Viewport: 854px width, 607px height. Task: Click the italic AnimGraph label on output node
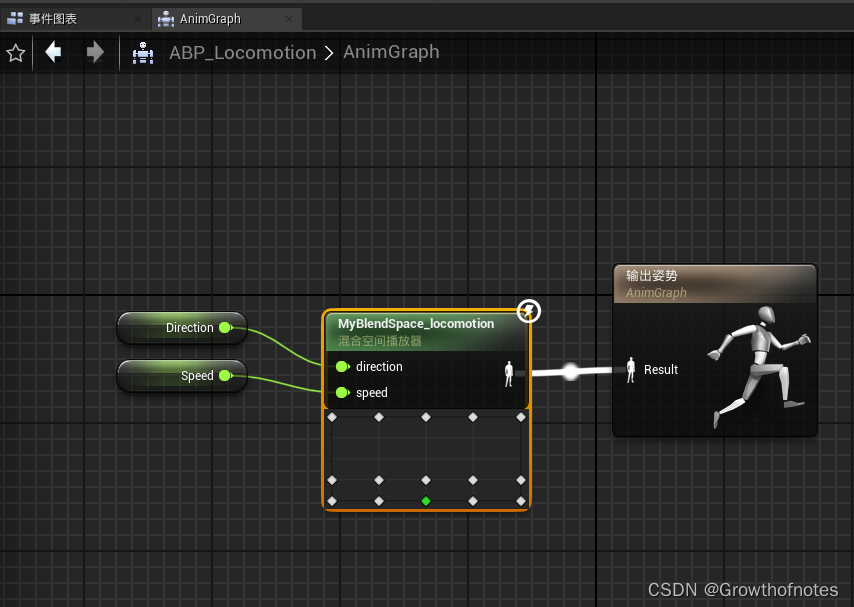pyautogui.click(x=656, y=293)
